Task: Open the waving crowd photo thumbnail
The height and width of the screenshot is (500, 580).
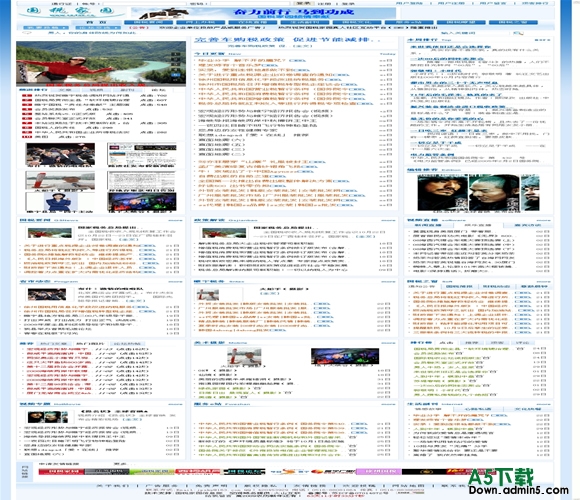Action: [60, 155]
